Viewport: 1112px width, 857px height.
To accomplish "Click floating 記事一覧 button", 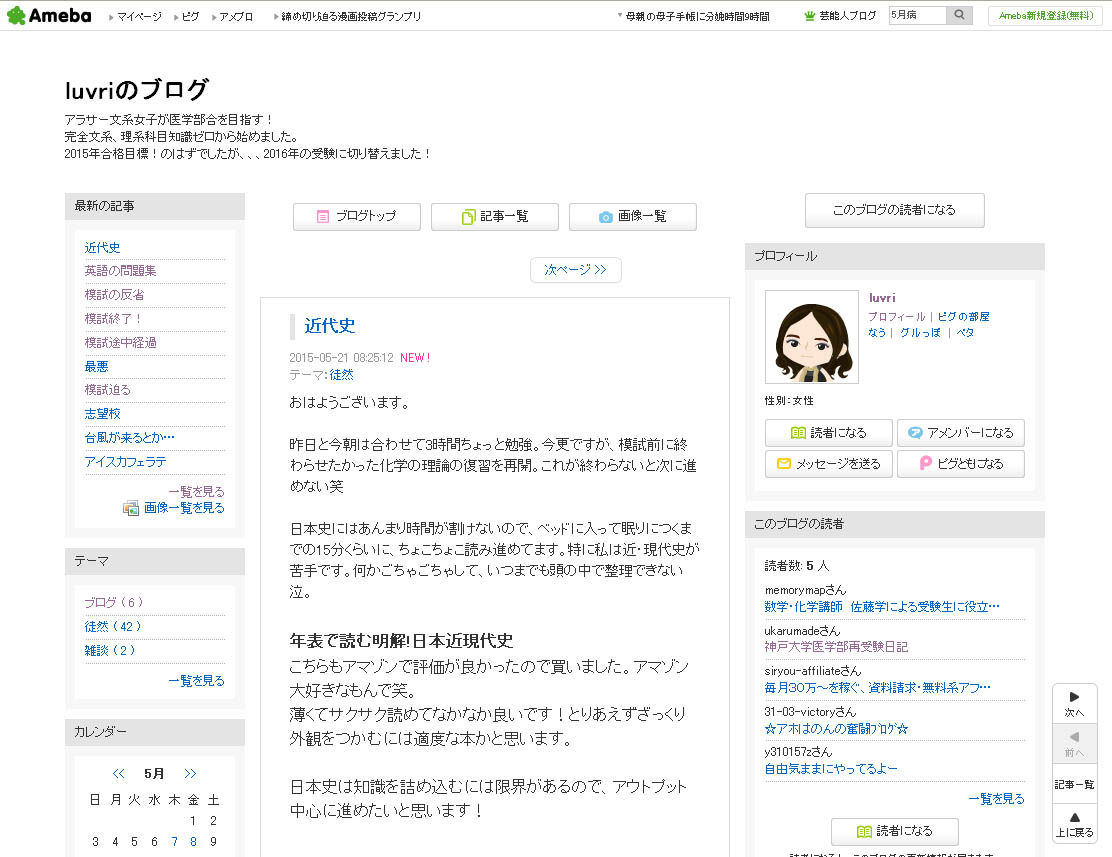I will click(1074, 785).
